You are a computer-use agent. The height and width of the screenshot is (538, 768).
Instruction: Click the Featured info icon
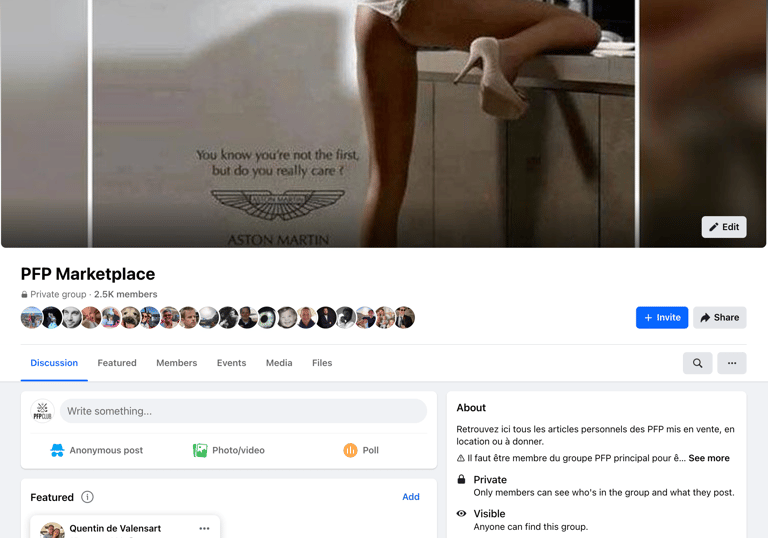(87, 497)
